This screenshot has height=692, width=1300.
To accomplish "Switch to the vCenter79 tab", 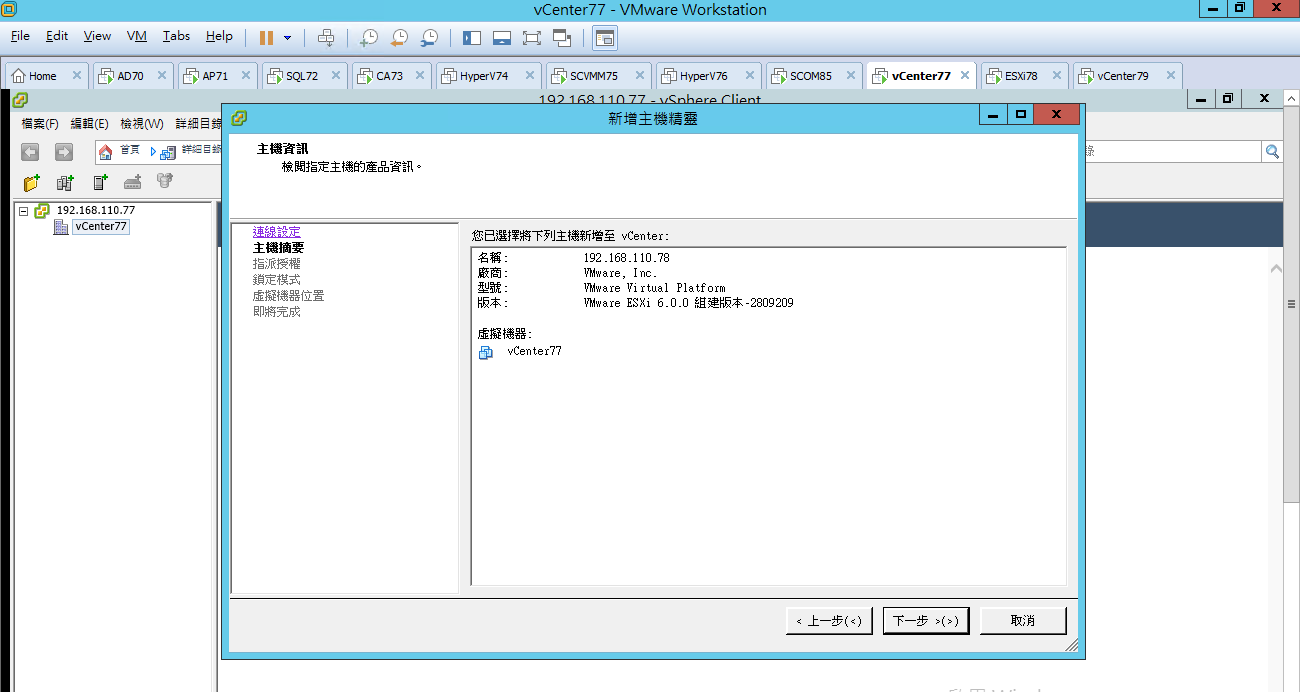I will pyautogui.click(x=1122, y=76).
